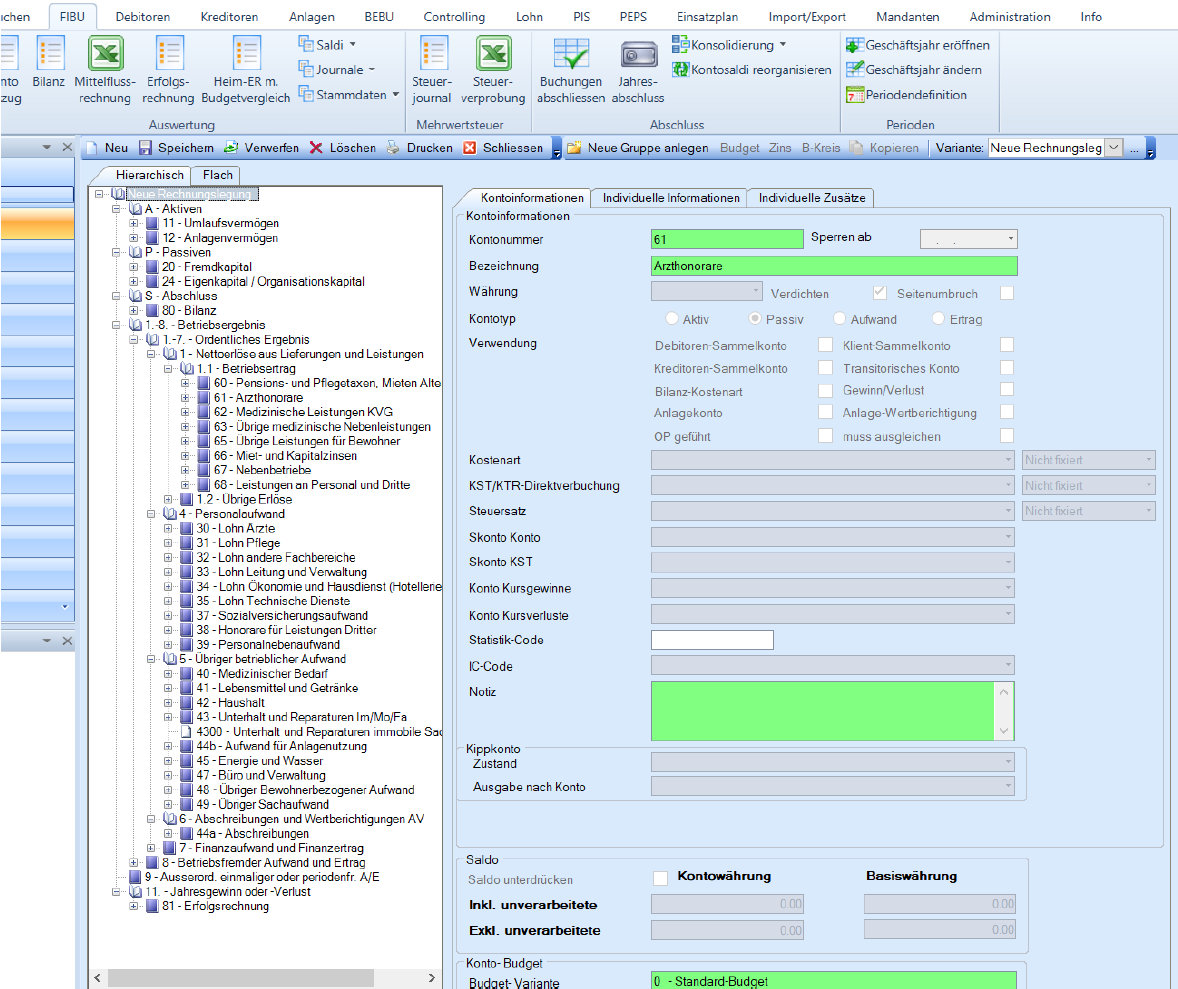Open the Sperren ab date dropdown

tap(1011, 239)
